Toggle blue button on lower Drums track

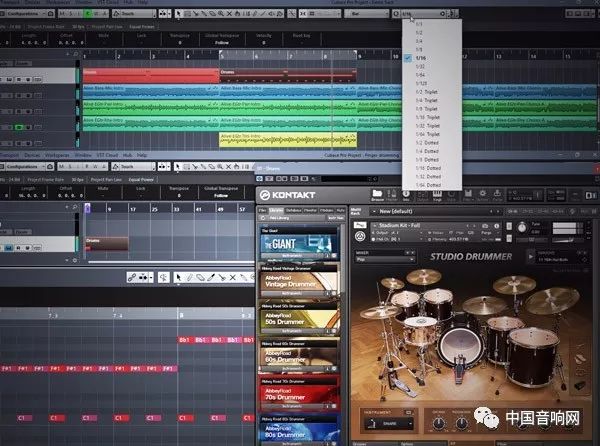[x=8, y=248]
